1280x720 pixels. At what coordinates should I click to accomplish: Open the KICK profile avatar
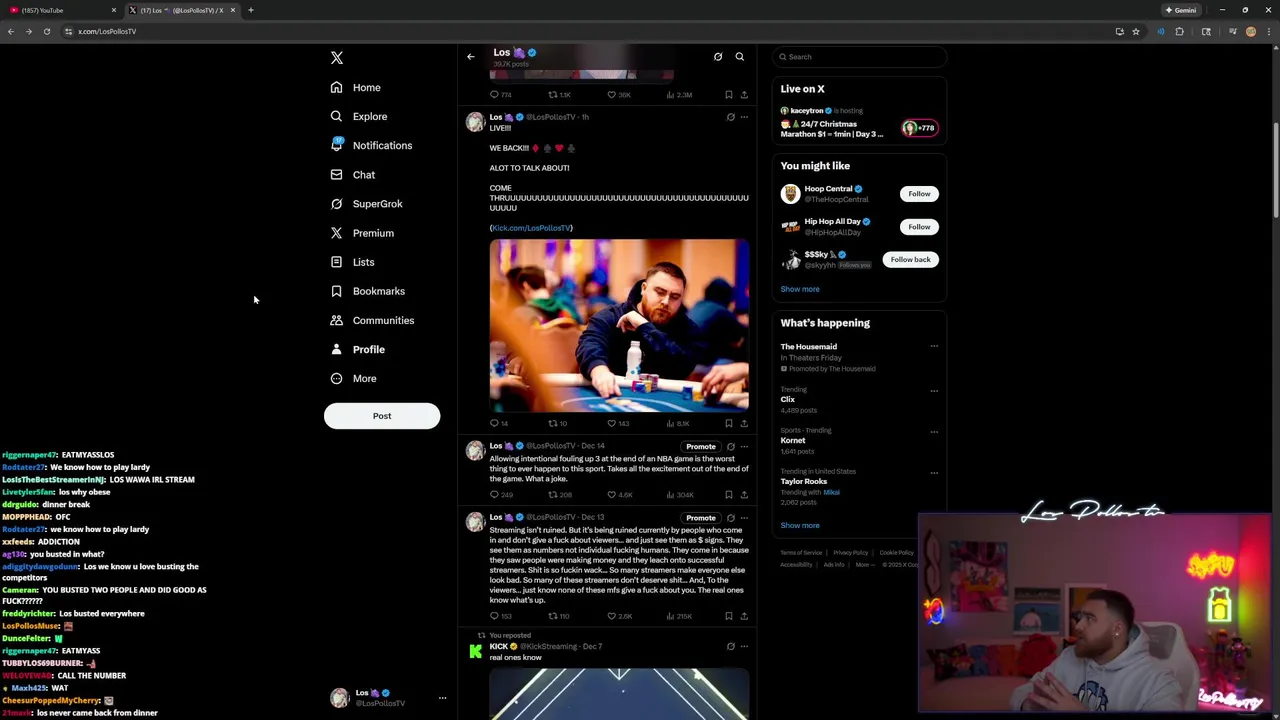pos(475,651)
